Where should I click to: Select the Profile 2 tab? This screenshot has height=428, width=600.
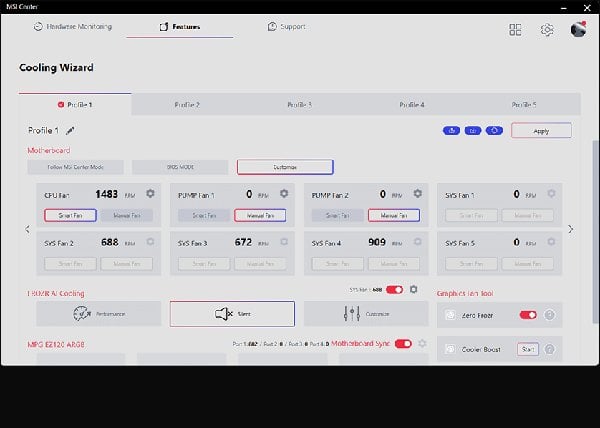pos(187,104)
